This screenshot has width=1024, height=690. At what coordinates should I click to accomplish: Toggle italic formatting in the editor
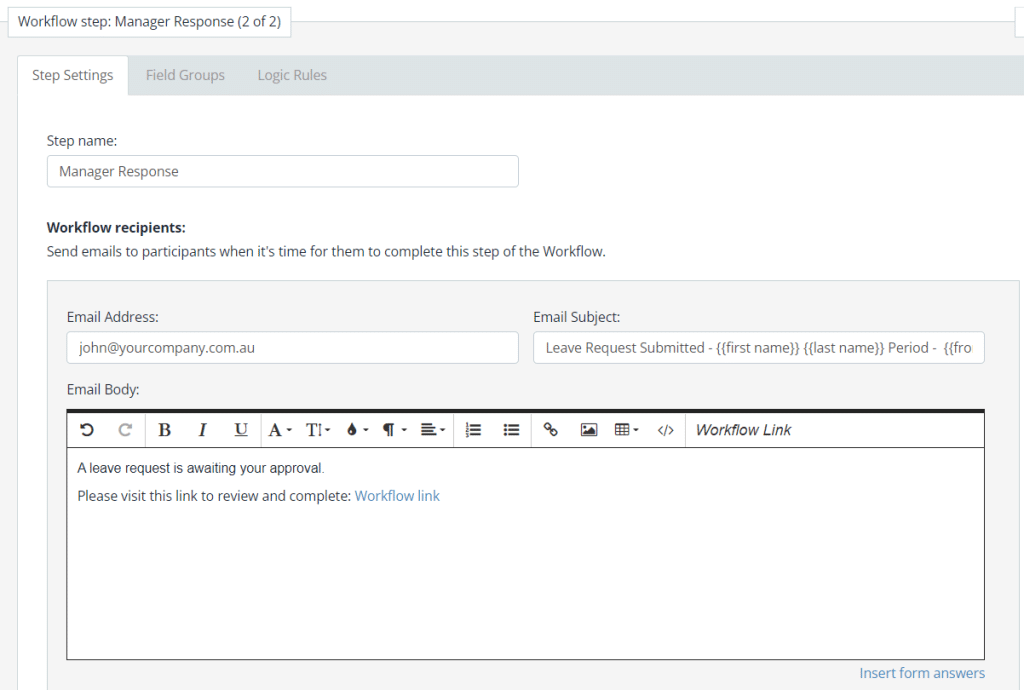point(202,429)
